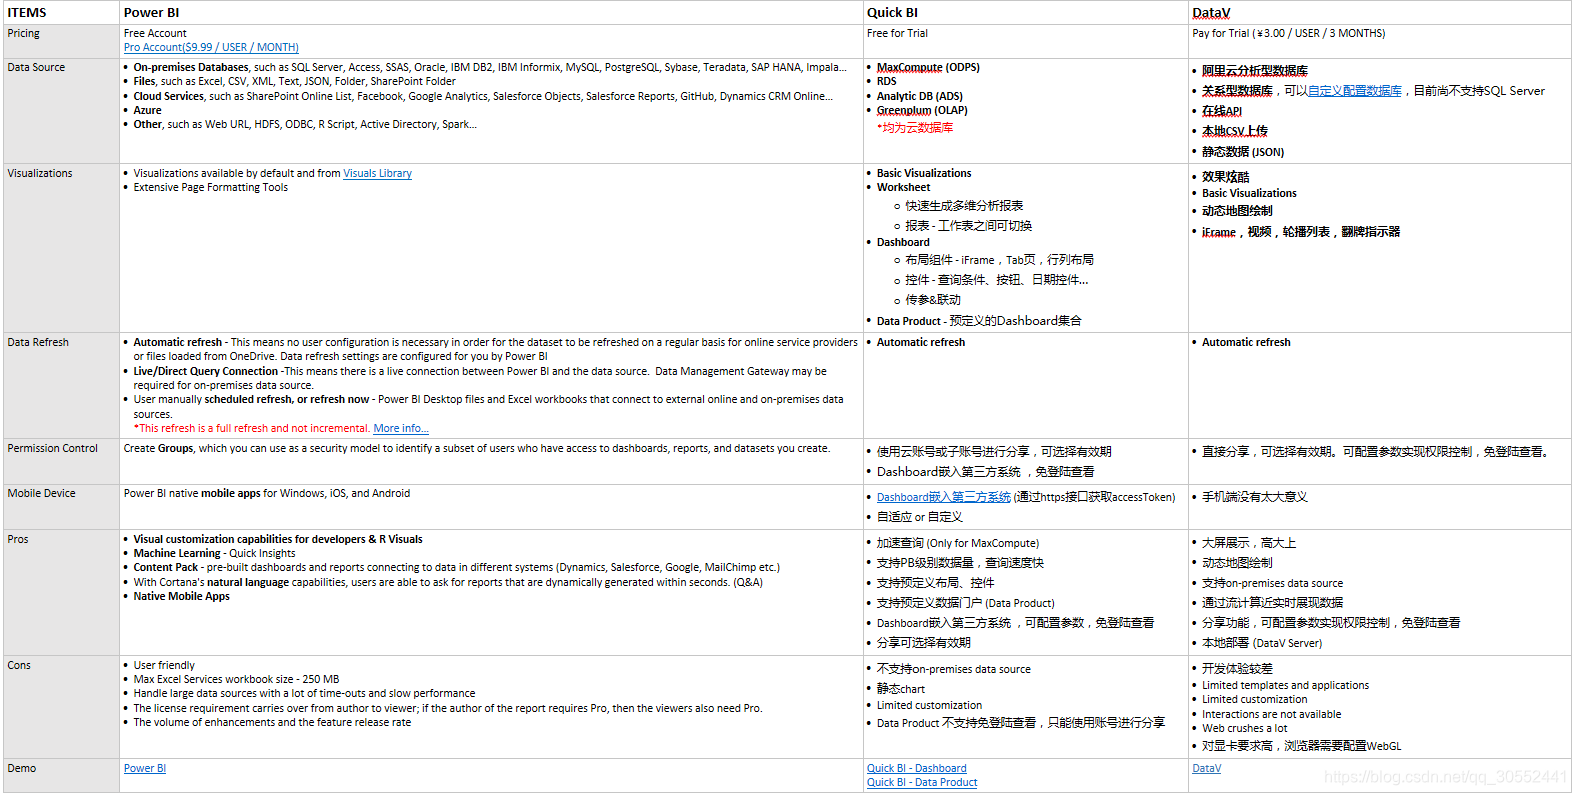The width and height of the screenshot is (1575, 795).
Task: Open the Power BI demo link
Action: tap(145, 768)
